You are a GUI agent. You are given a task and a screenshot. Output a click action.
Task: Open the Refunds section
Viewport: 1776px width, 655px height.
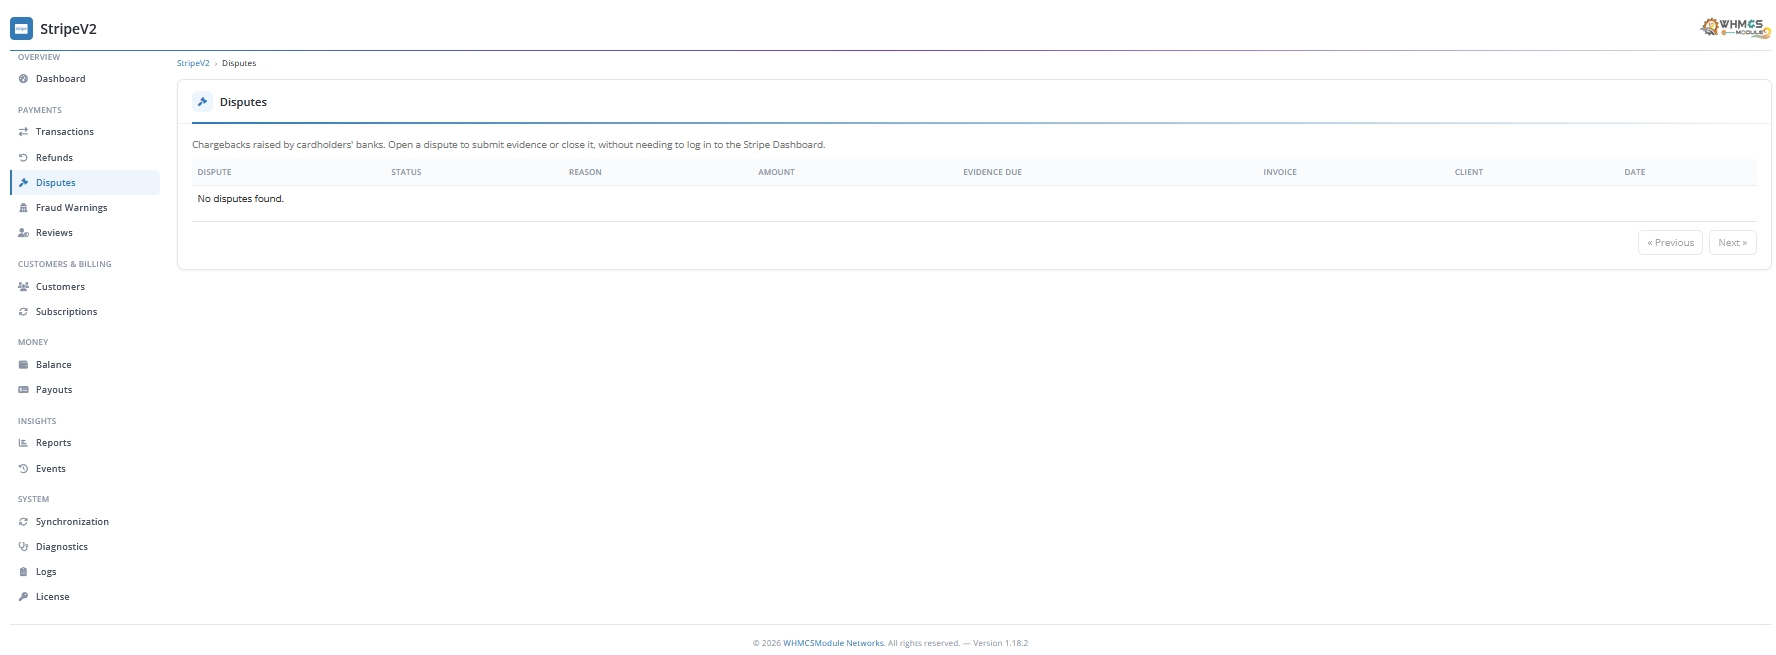coord(85,158)
